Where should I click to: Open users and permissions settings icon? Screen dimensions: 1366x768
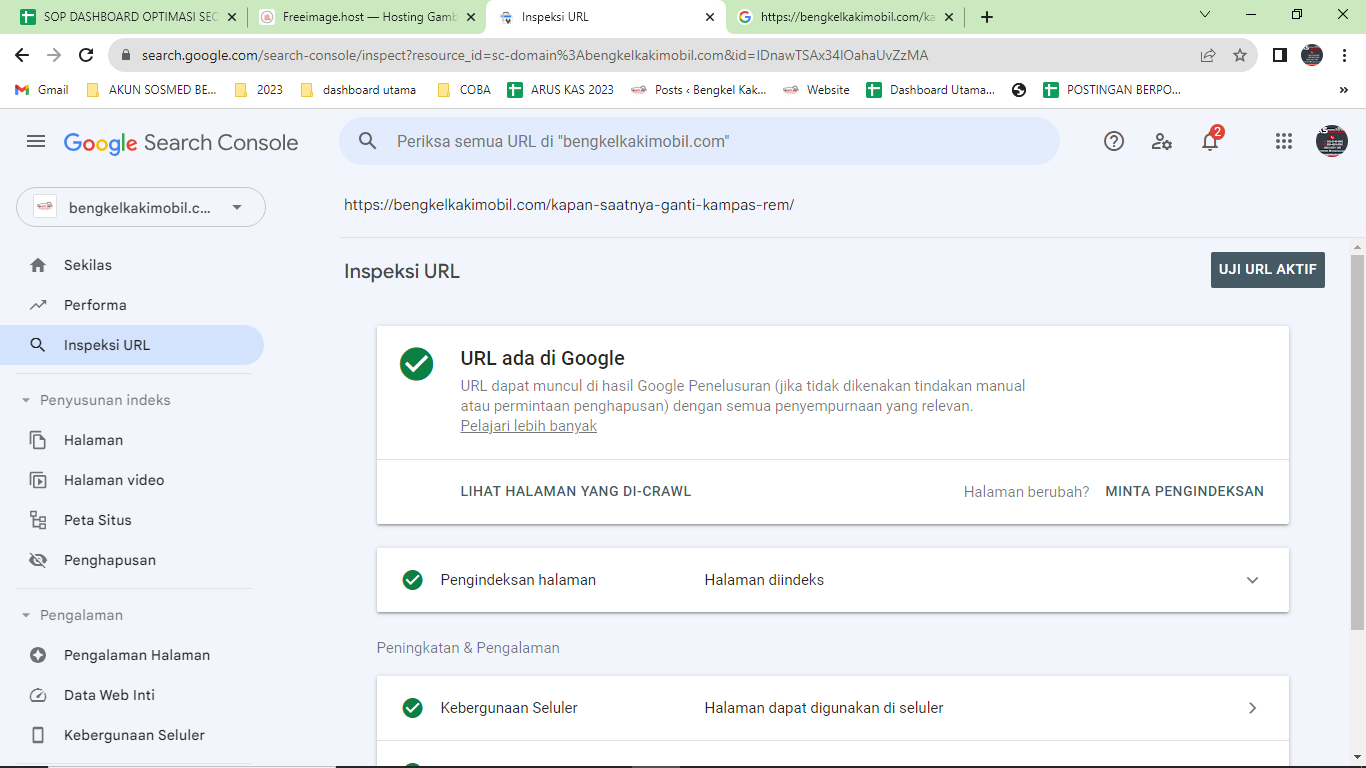[x=1162, y=142]
